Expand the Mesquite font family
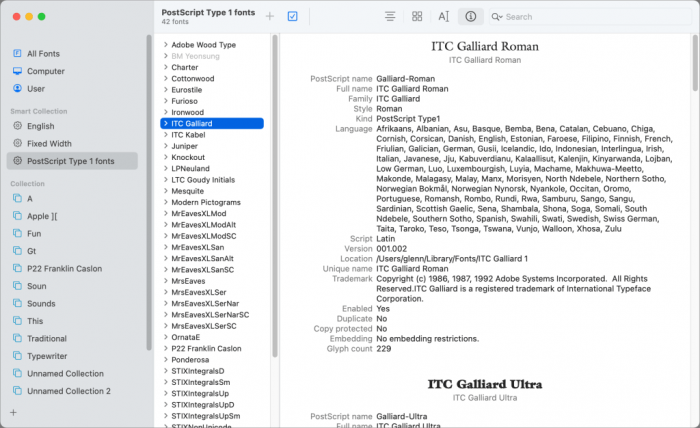 click(x=166, y=191)
